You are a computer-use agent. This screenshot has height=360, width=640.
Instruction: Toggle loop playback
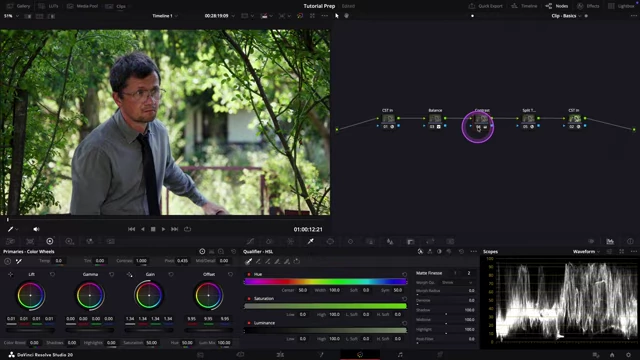pyautogui.click(x=187, y=229)
